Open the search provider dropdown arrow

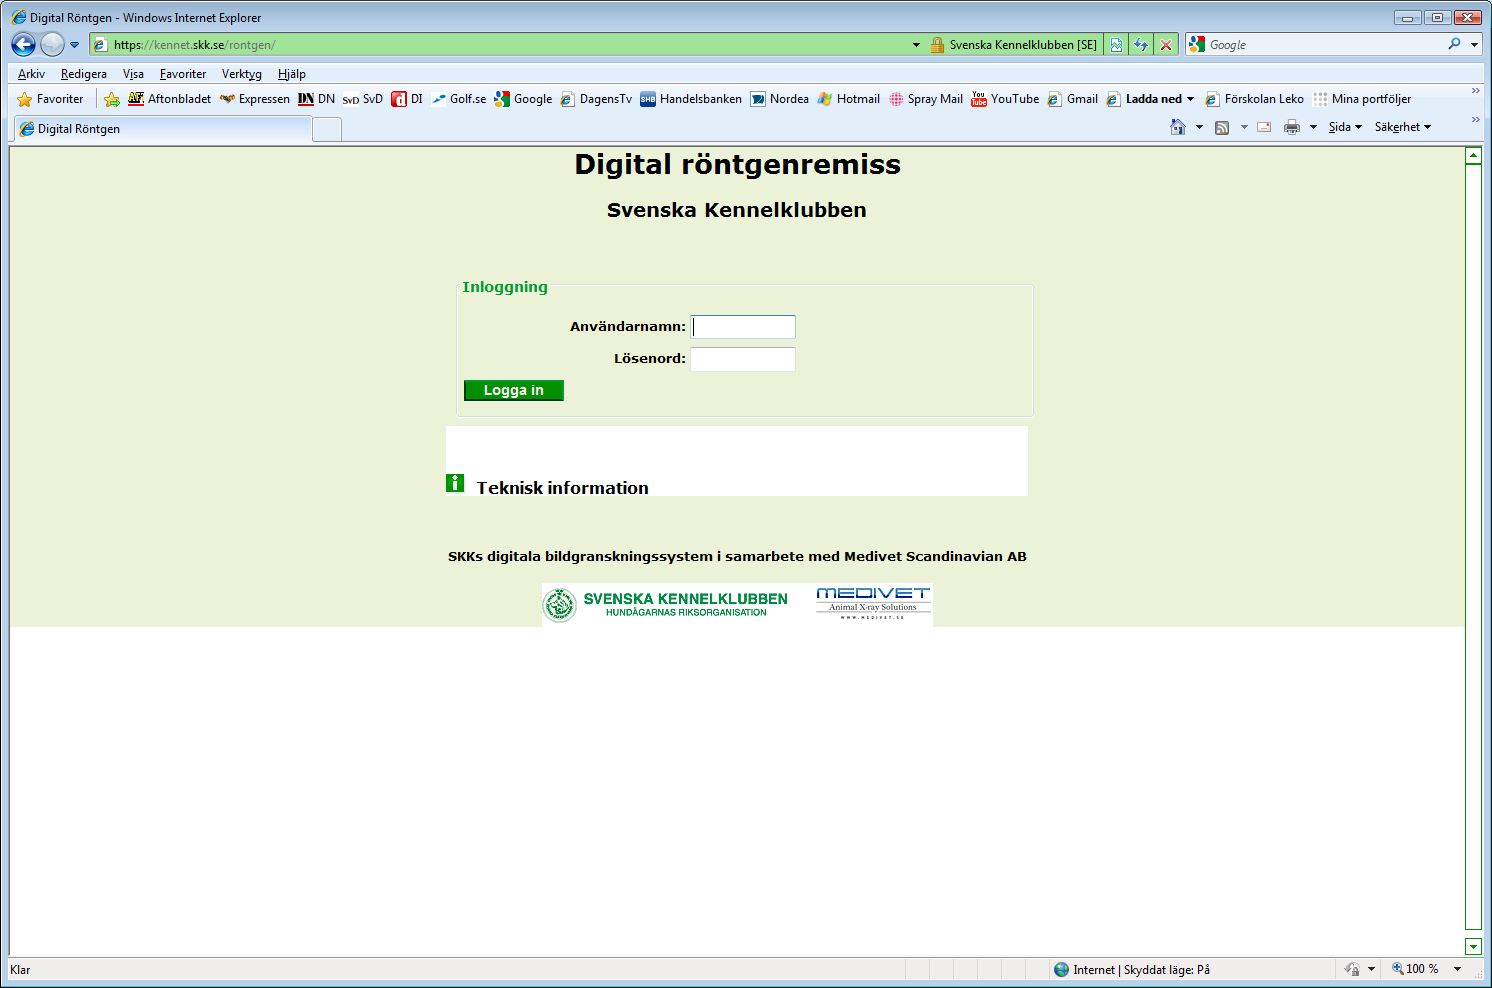pos(1474,45)
